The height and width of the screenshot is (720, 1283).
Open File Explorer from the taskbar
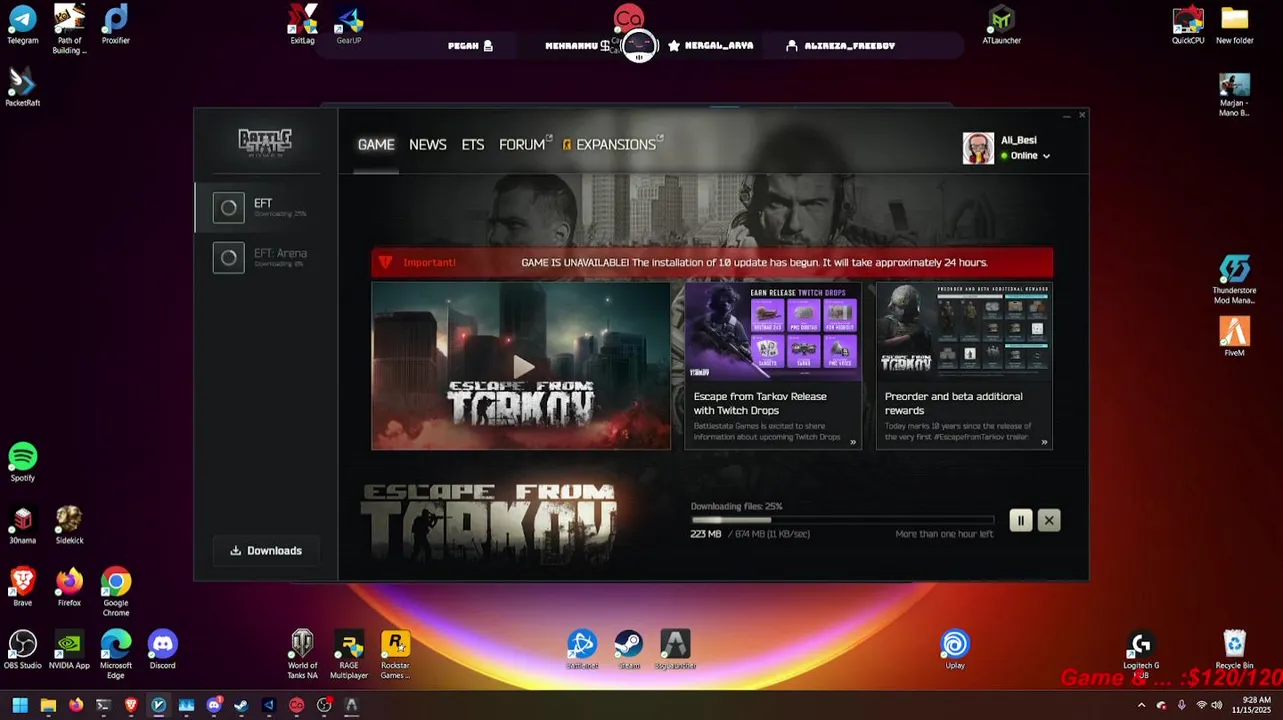coord(48,705)
